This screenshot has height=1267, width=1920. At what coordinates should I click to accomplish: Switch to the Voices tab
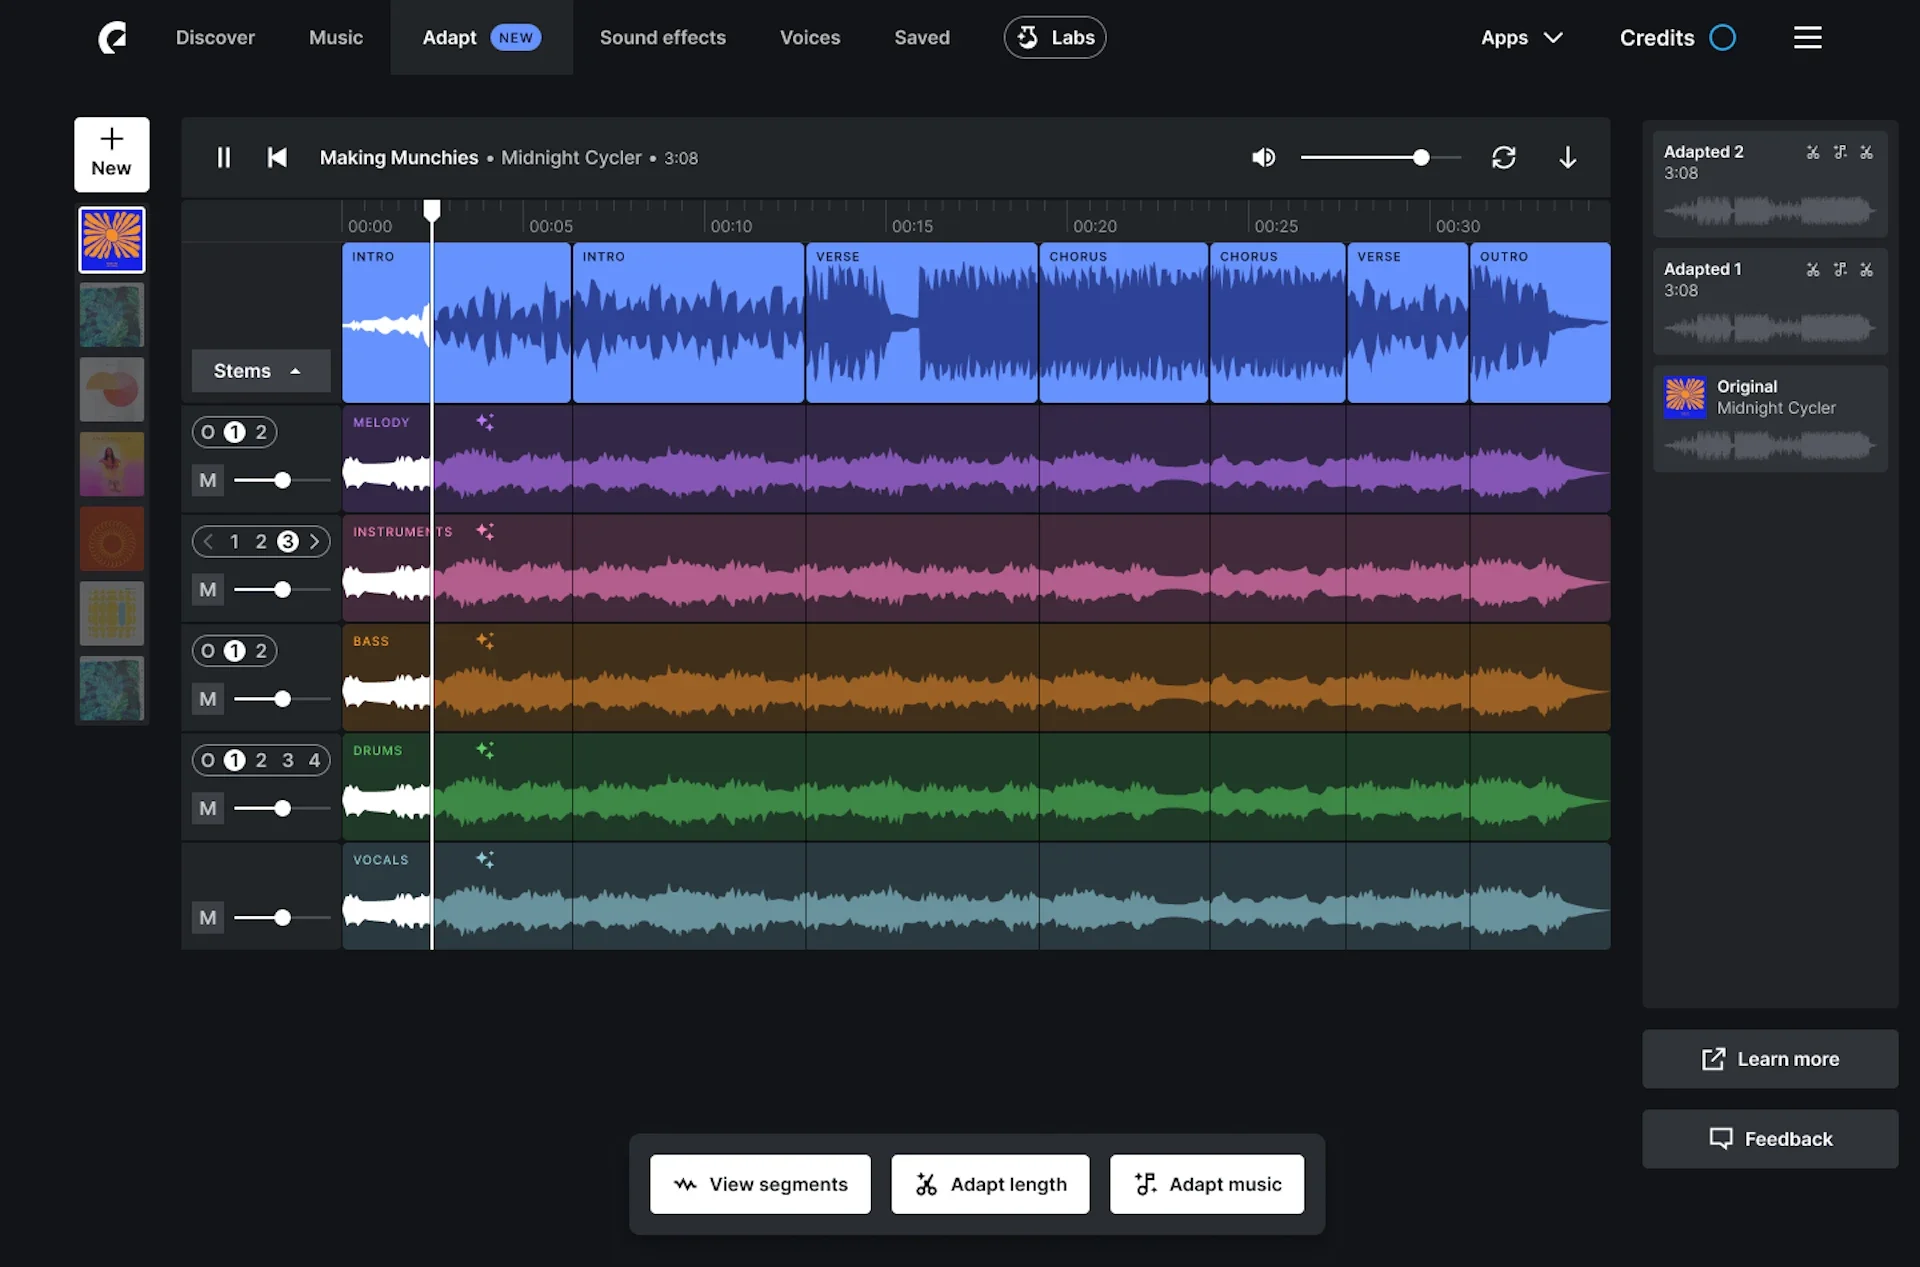(x=809, y=38)
